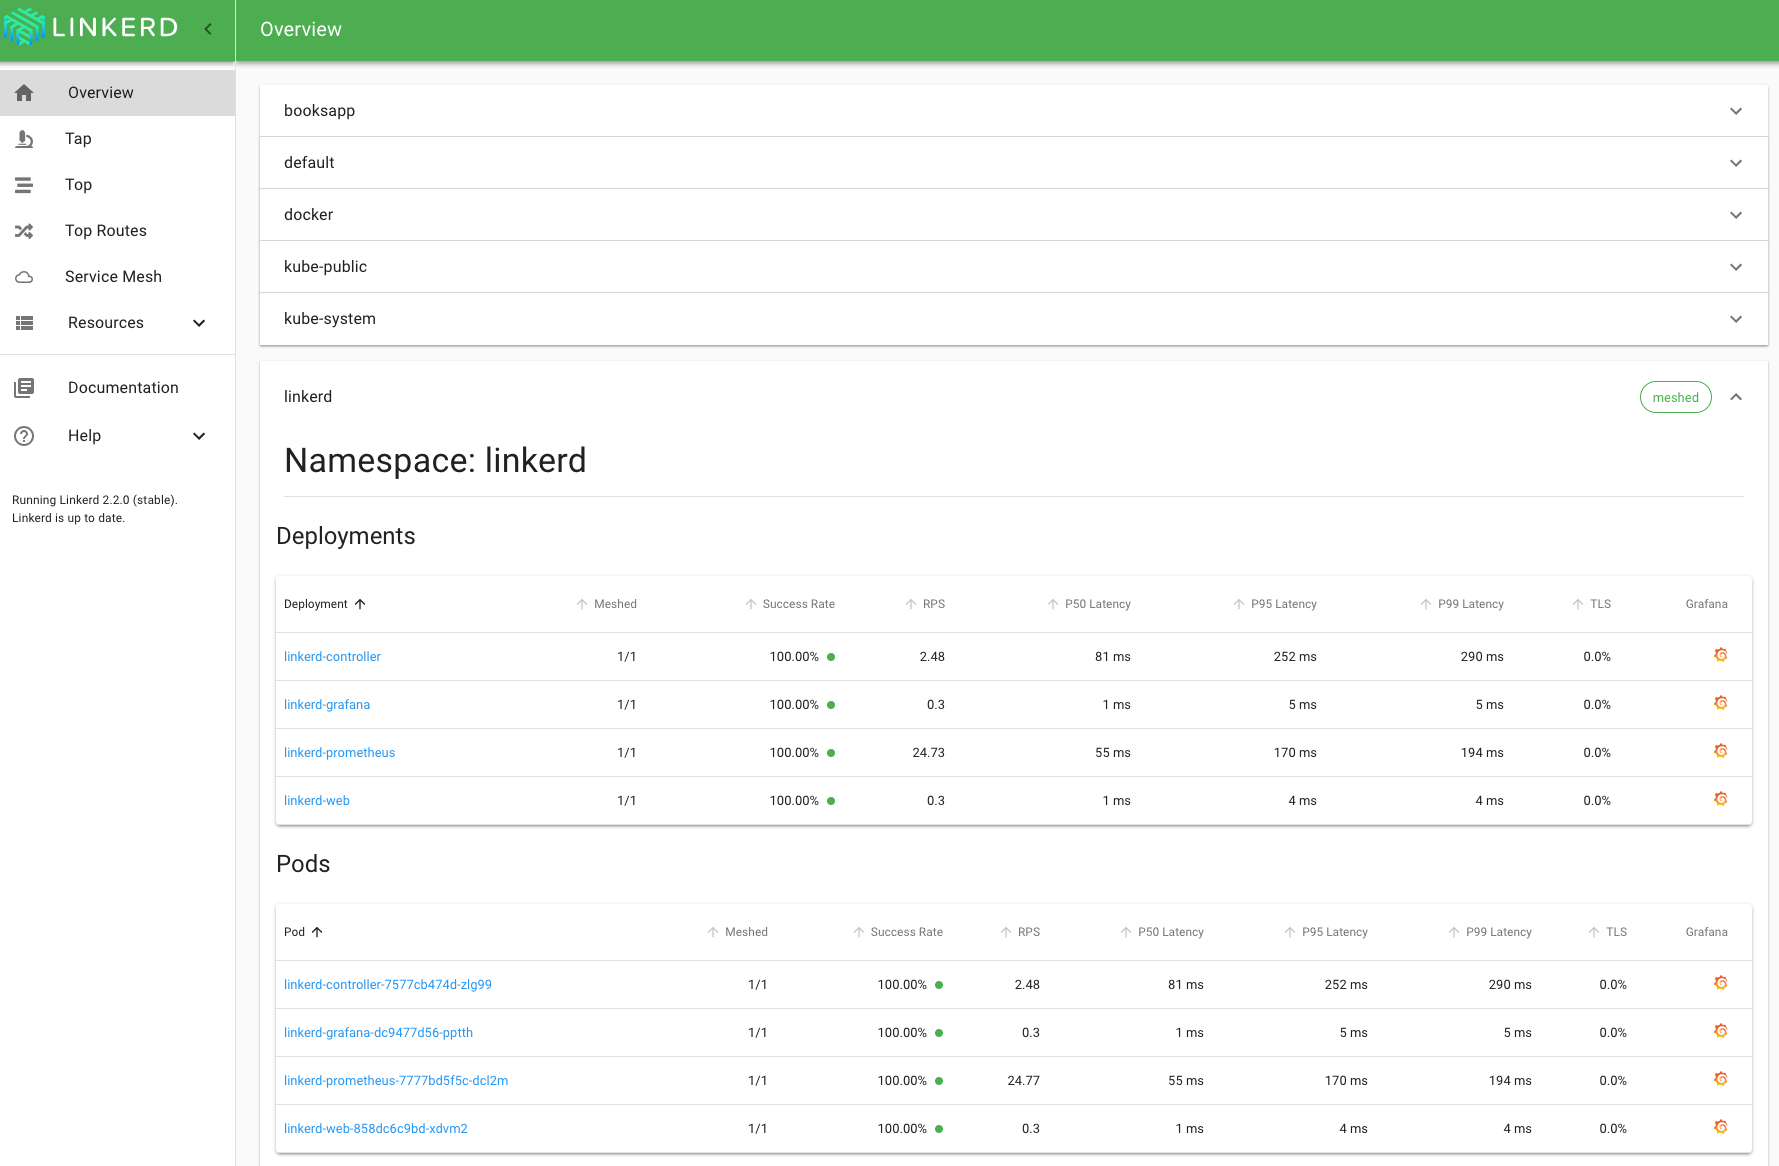Expand the booksapp namespace panel
Viewport: 1779px width, 1166px height.
[x=1735, y=111]
